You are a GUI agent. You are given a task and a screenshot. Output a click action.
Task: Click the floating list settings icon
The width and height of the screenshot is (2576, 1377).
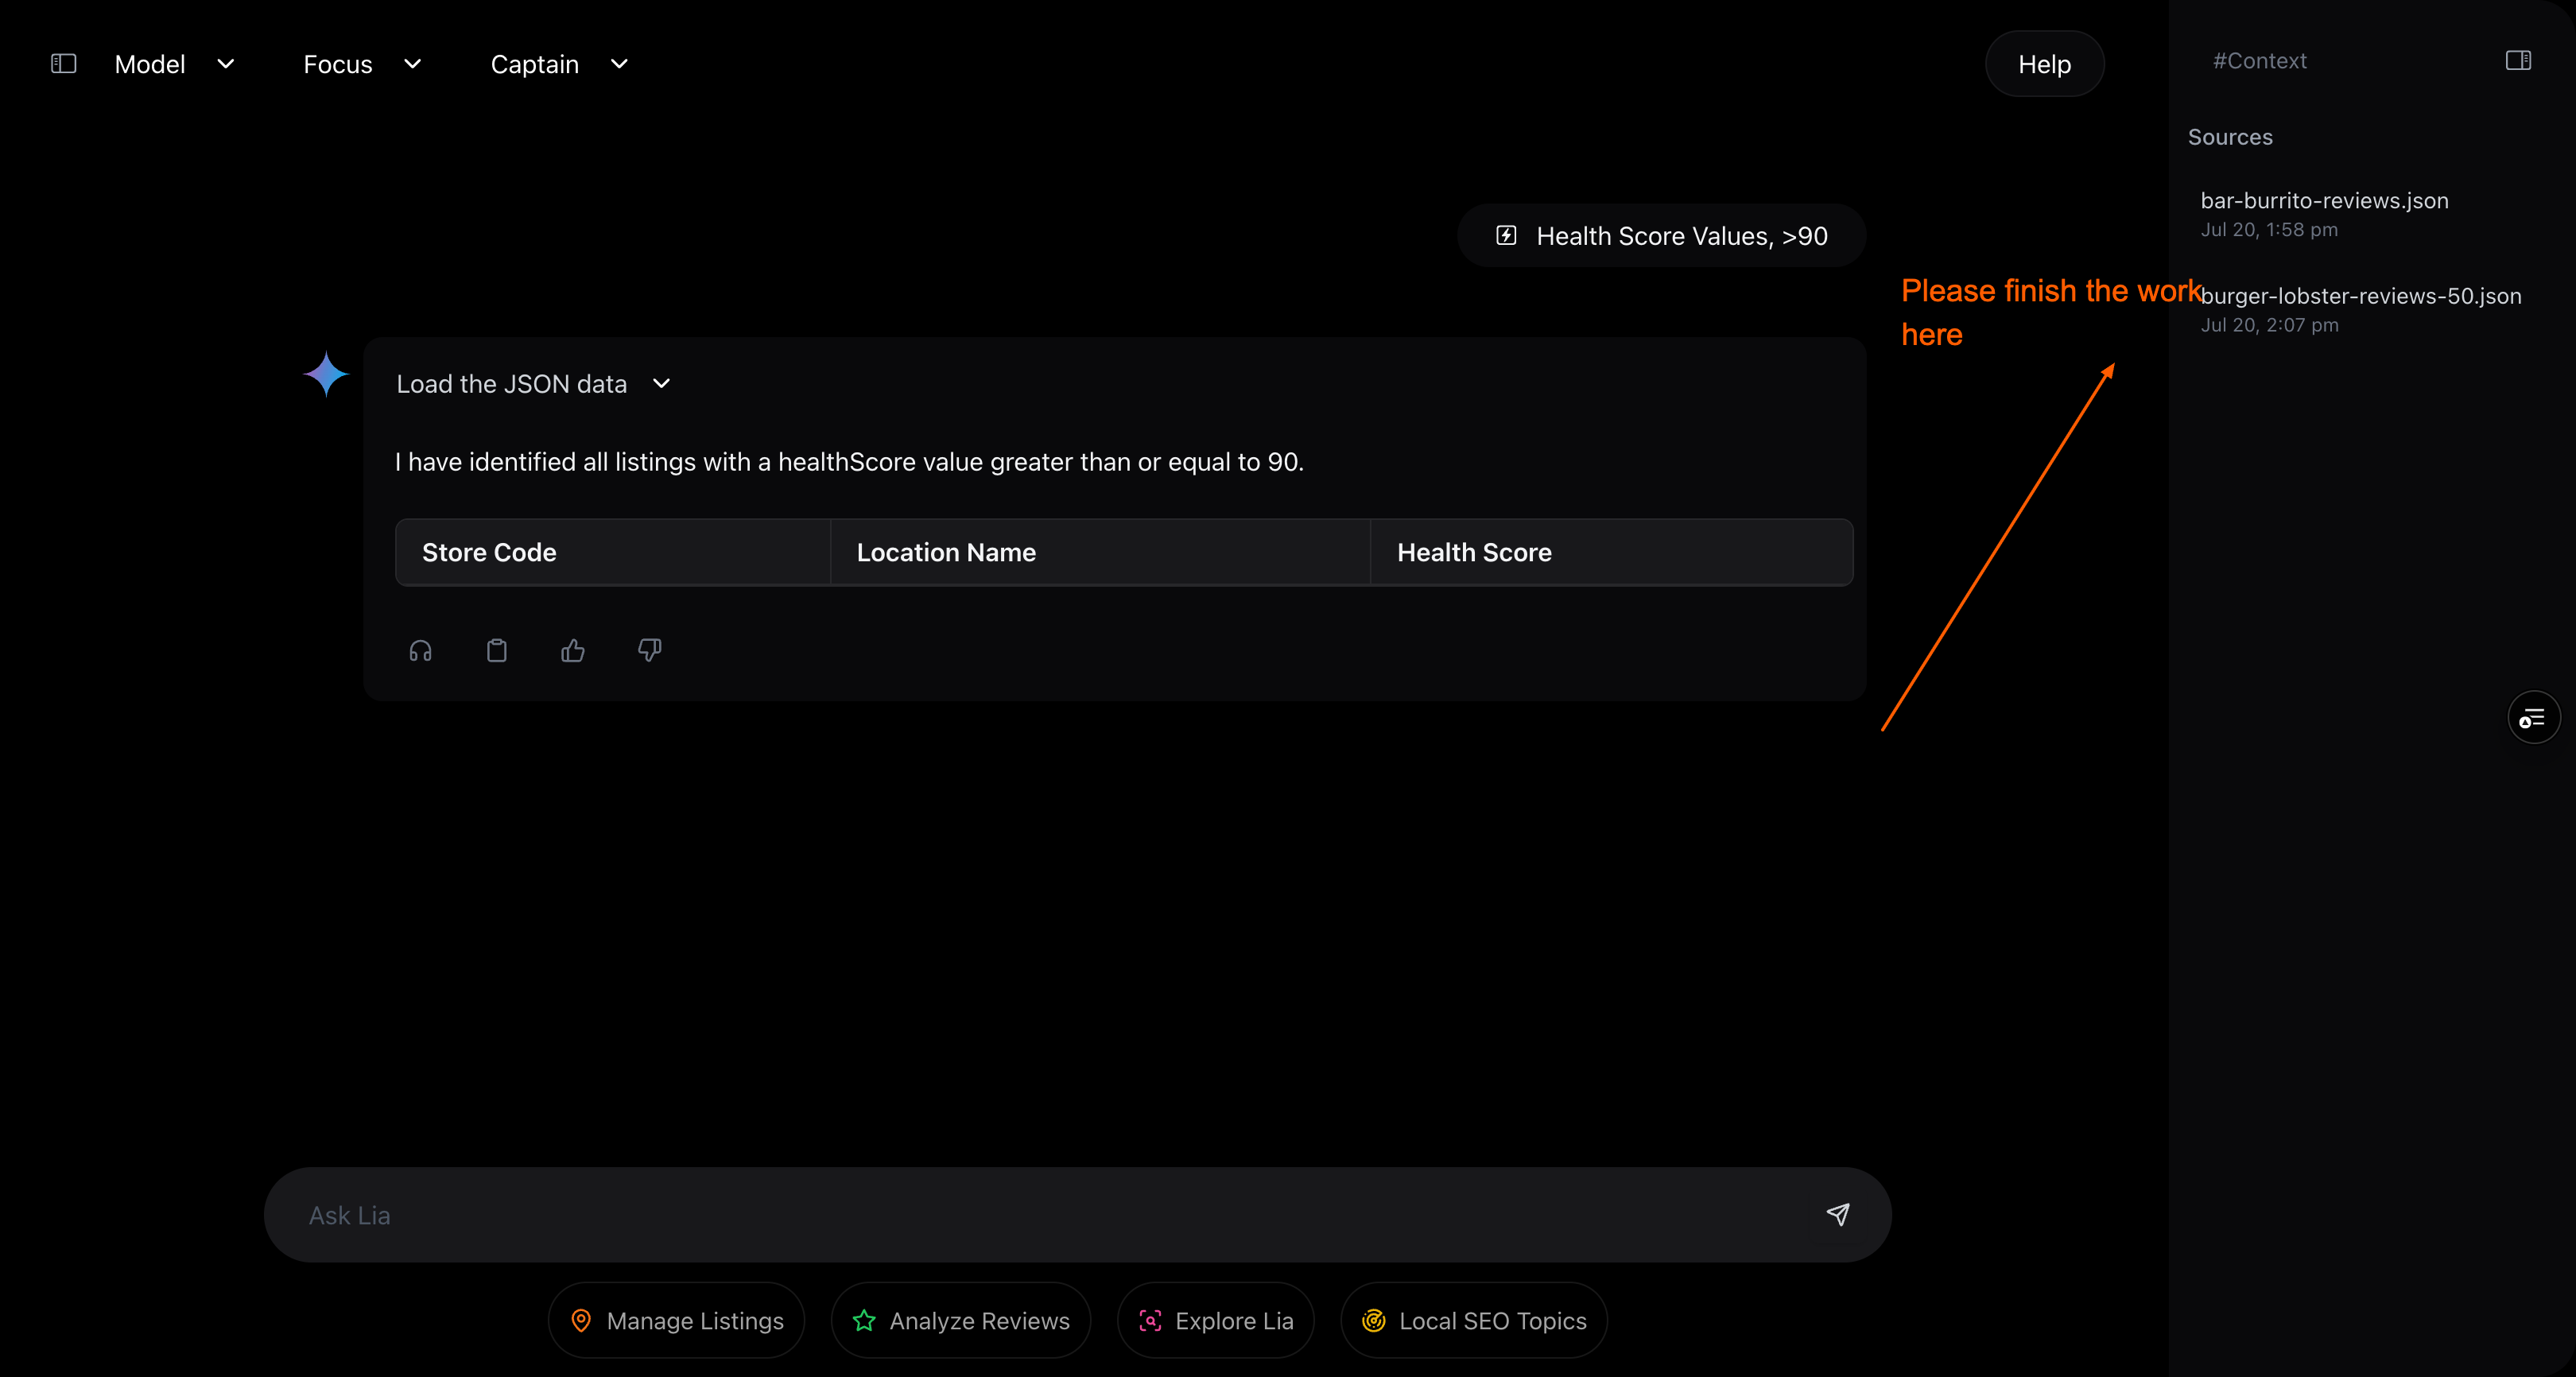(x=2533, y=717)
